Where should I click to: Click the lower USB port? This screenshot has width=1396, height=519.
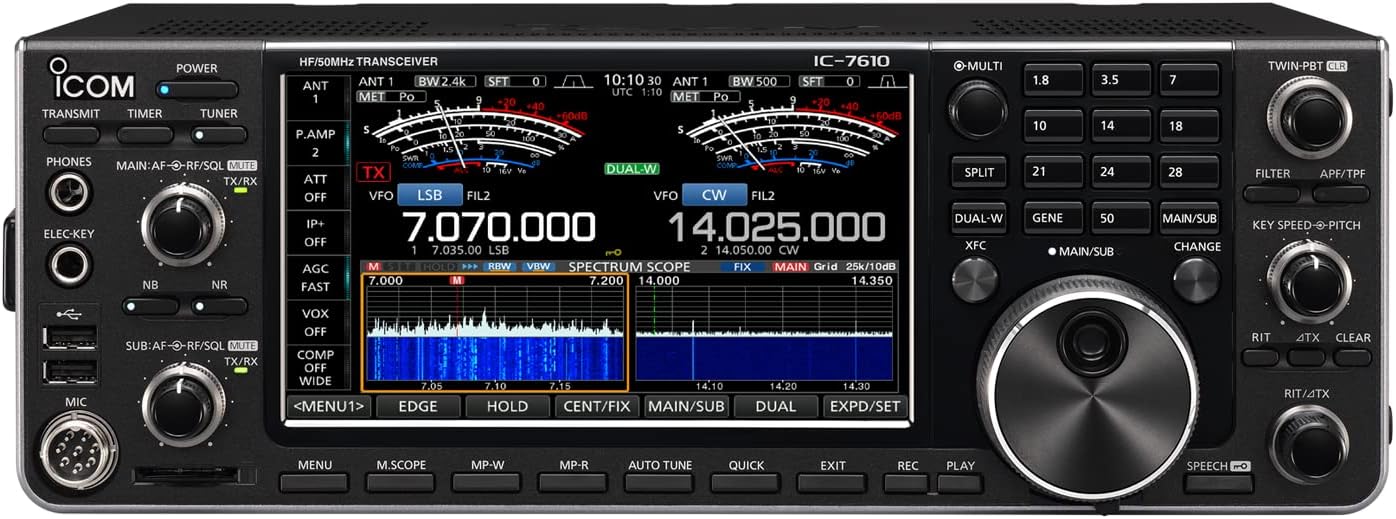70,372
